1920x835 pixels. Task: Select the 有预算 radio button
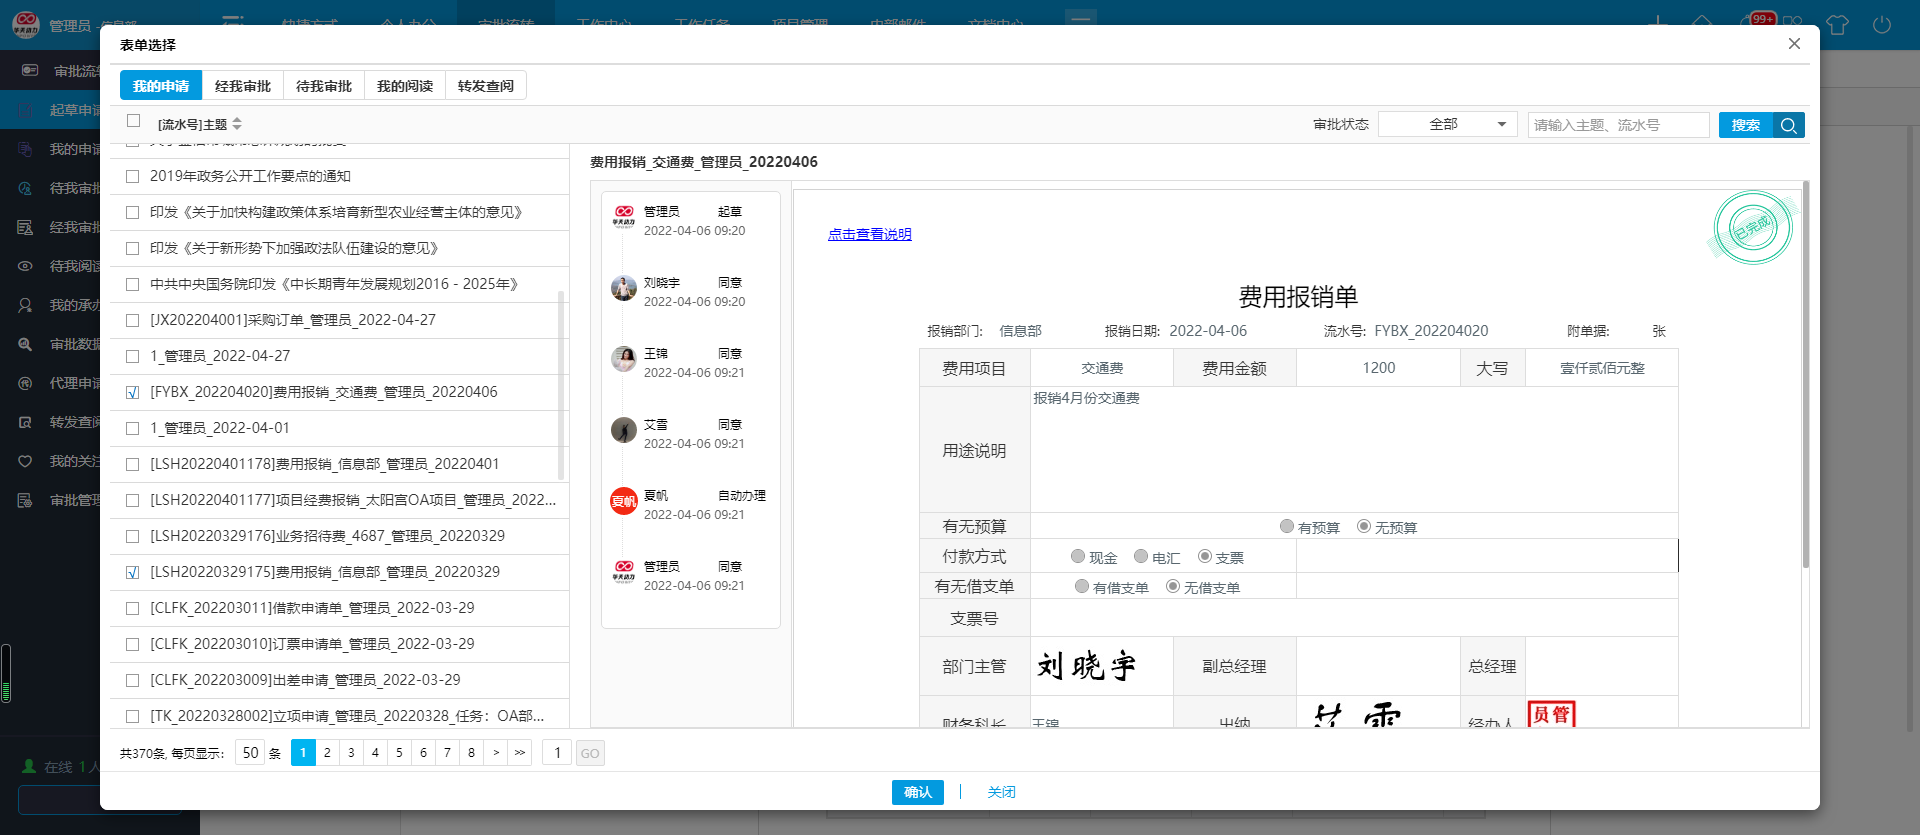tap(1287, 526)
